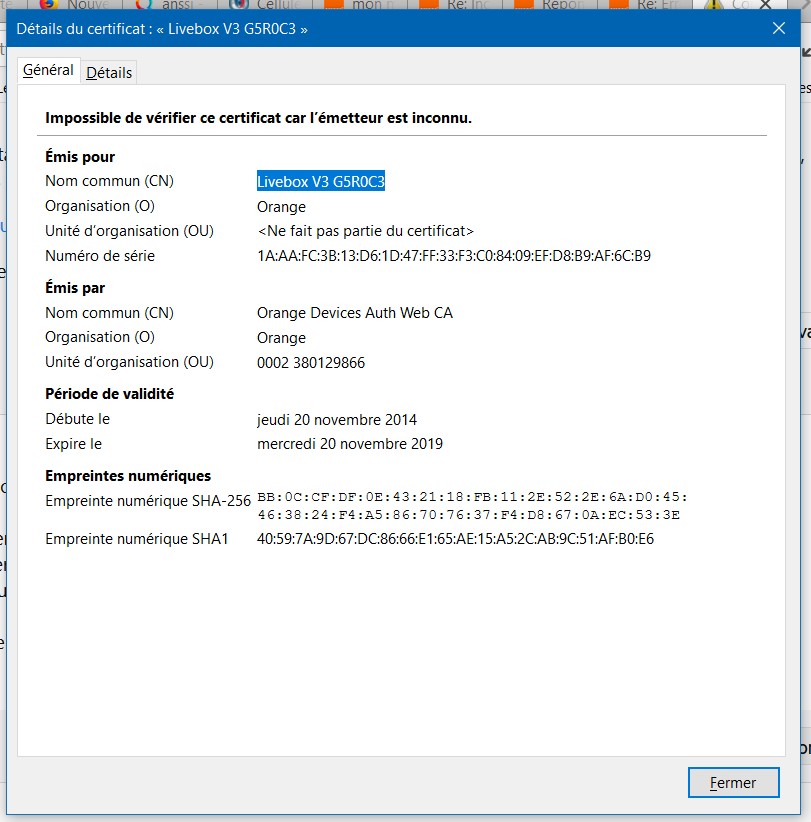Viewport: 811px width, 822px height.
Task: Click the certificate serial number value
Action: (453, 256)
